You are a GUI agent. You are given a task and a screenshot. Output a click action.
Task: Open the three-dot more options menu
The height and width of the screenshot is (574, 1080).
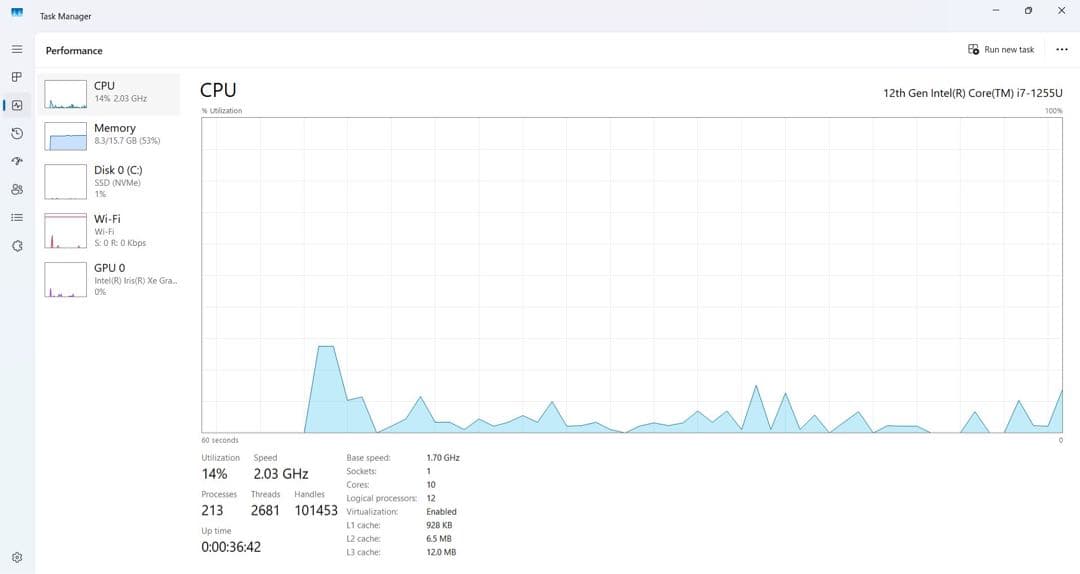click(x=1061, y=50)
